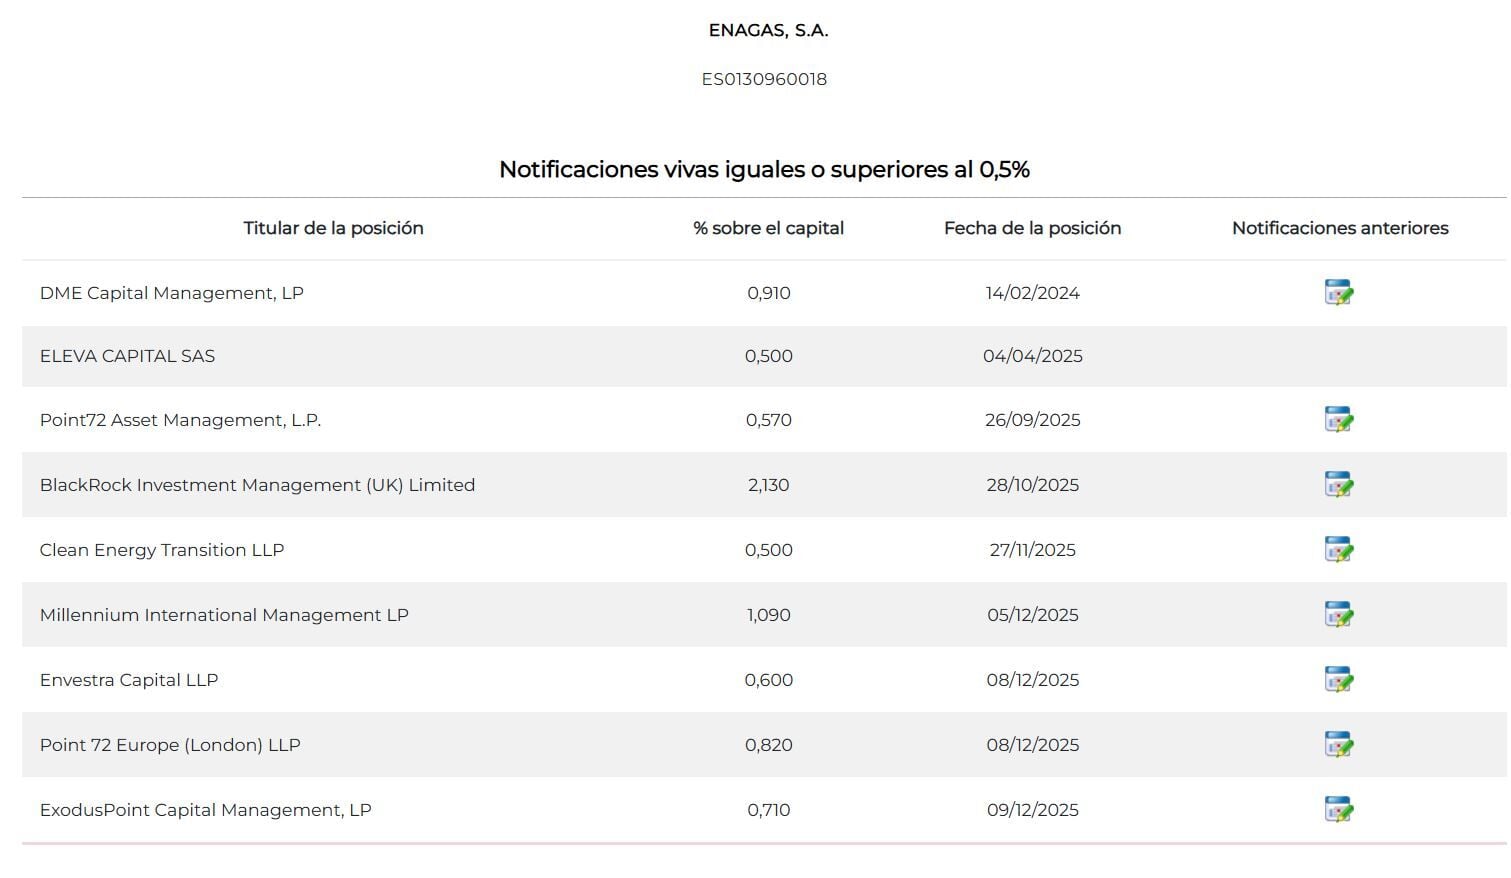Select the ELEVA CAPITAL SAS holder name
The height and width of the screenshot is (878, 1511).
pyautogui.click(x=127, y=356)
